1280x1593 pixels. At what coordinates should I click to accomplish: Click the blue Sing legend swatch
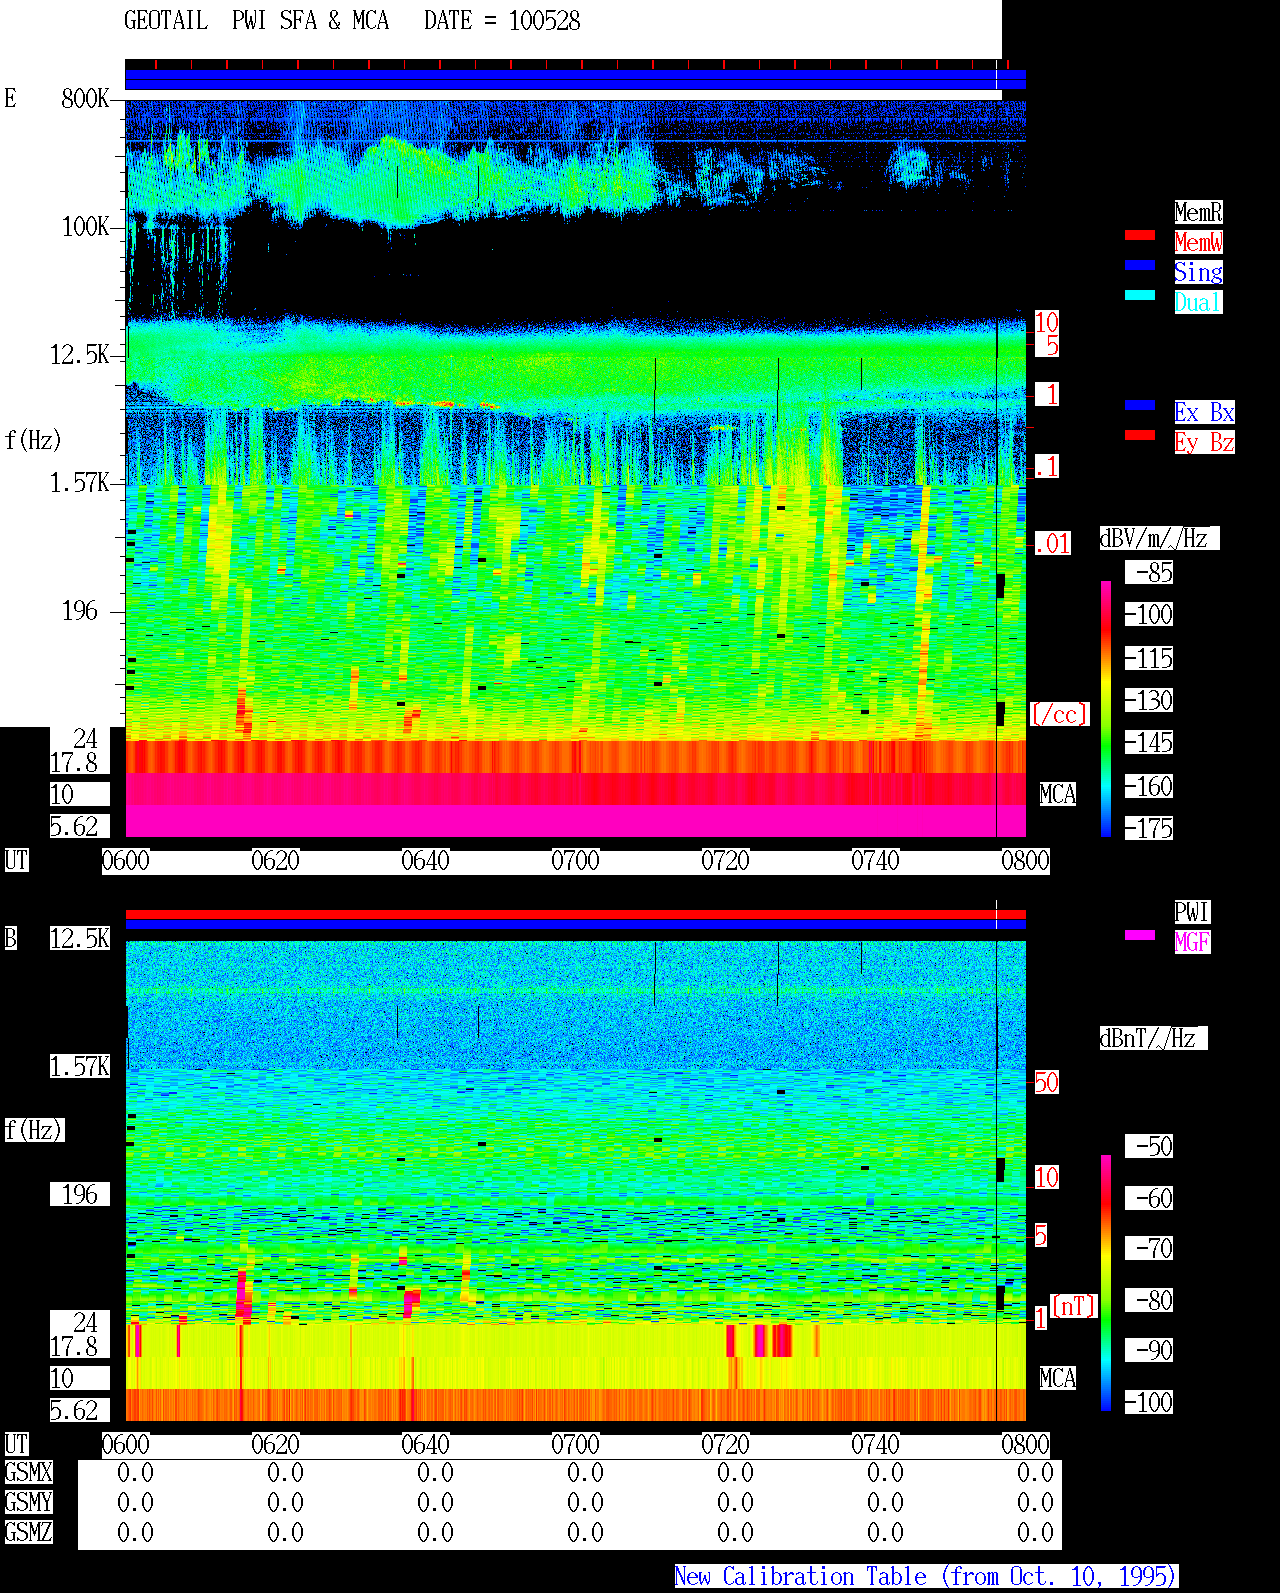[x=1140, y=265]
